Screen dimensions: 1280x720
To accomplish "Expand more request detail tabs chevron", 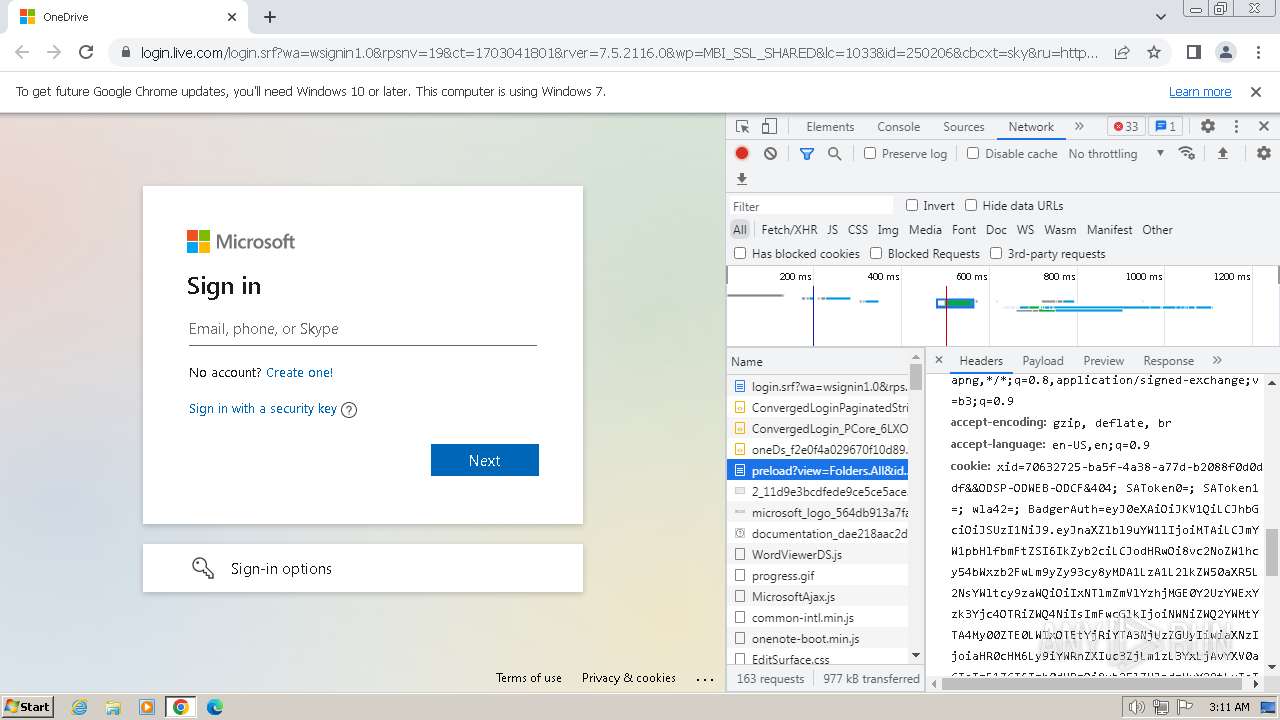I will point(1217,360).
